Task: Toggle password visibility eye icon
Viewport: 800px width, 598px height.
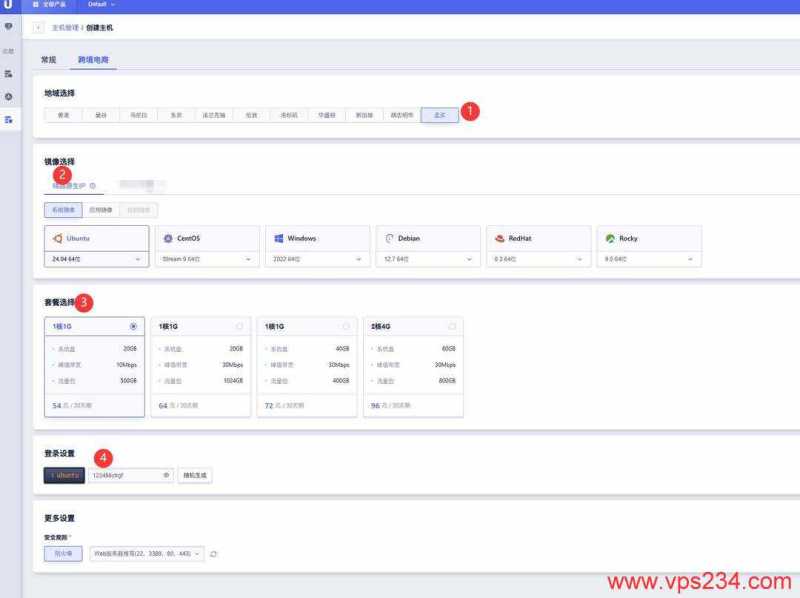Action: [x=166, y=475]
